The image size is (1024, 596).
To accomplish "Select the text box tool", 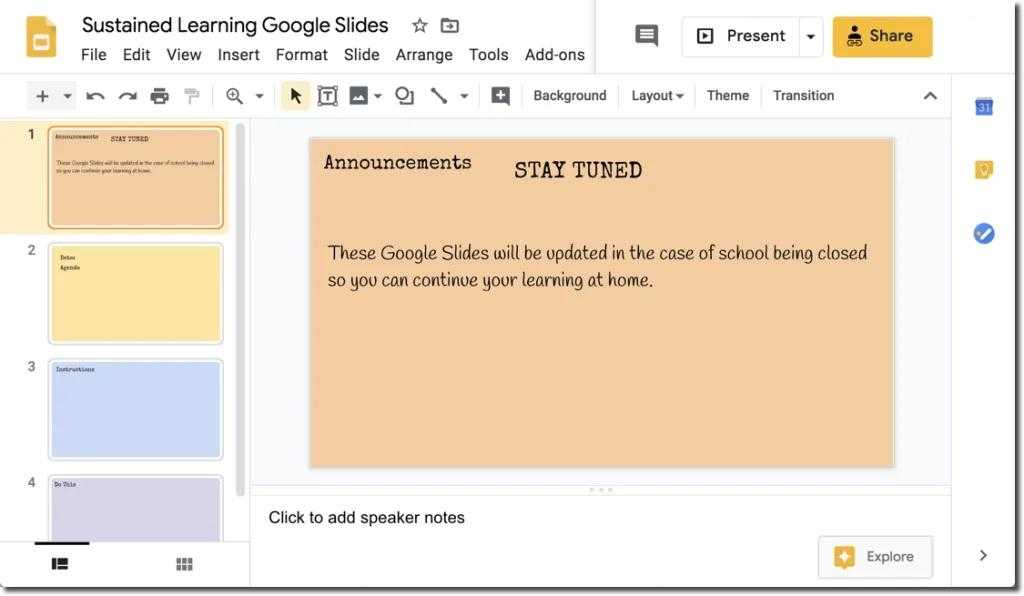I will (327, 96).
